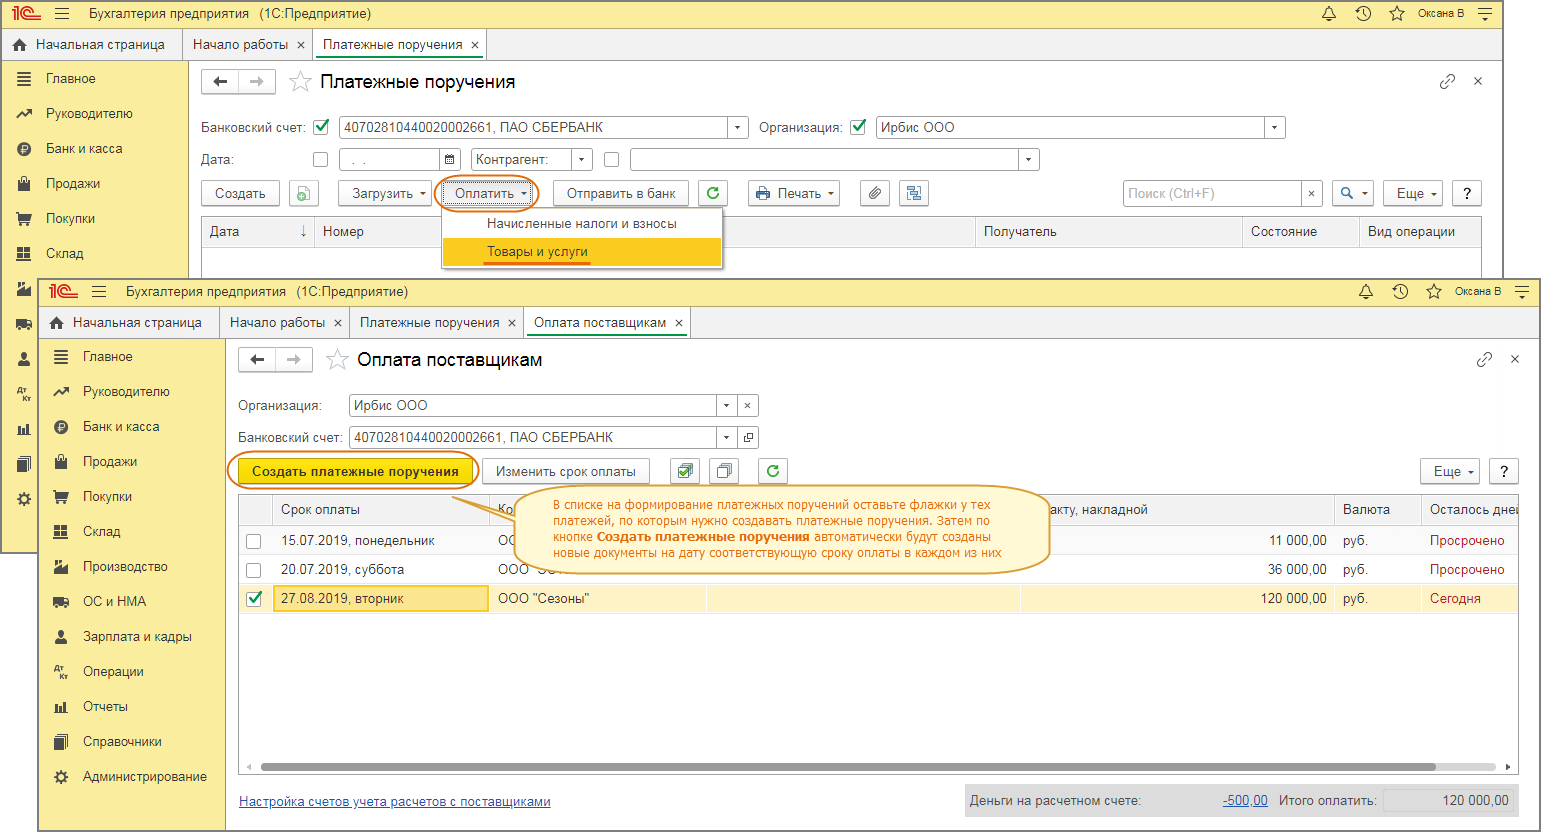Click the copy link icon in Оплата поставщикам

tap(1484, 360)
